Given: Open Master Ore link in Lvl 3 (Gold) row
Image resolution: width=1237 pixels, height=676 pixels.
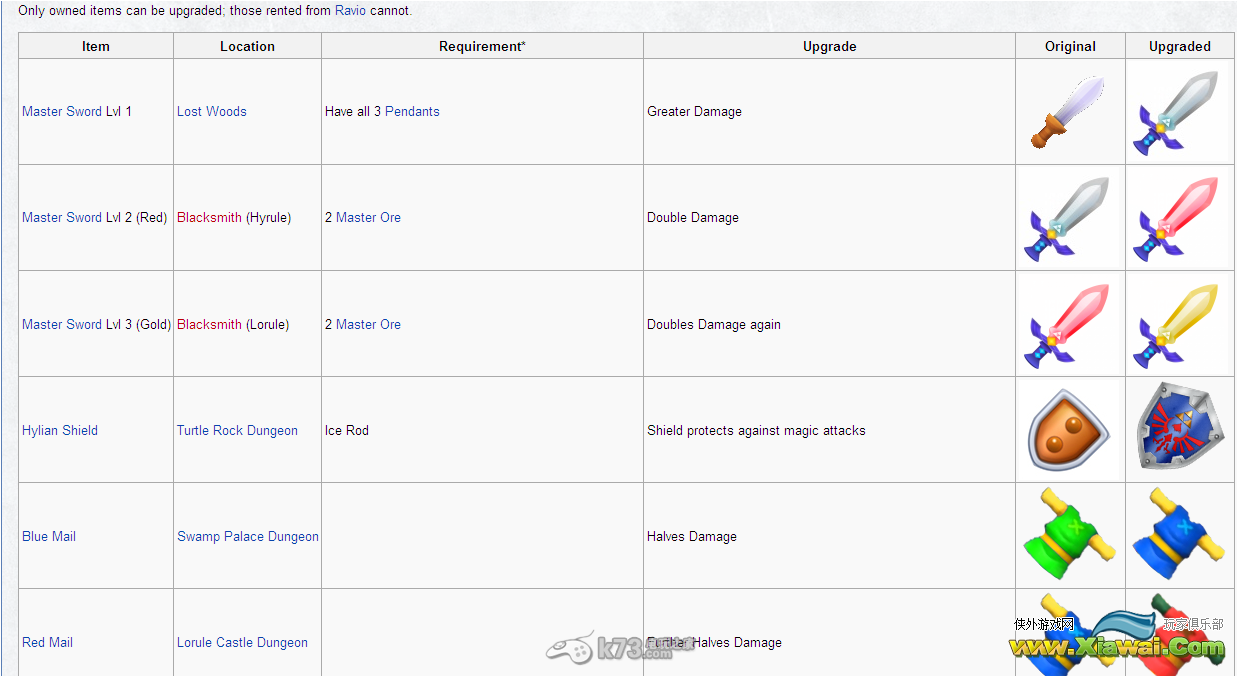Looking at the screenshot, I should click(x=368, y=325).
